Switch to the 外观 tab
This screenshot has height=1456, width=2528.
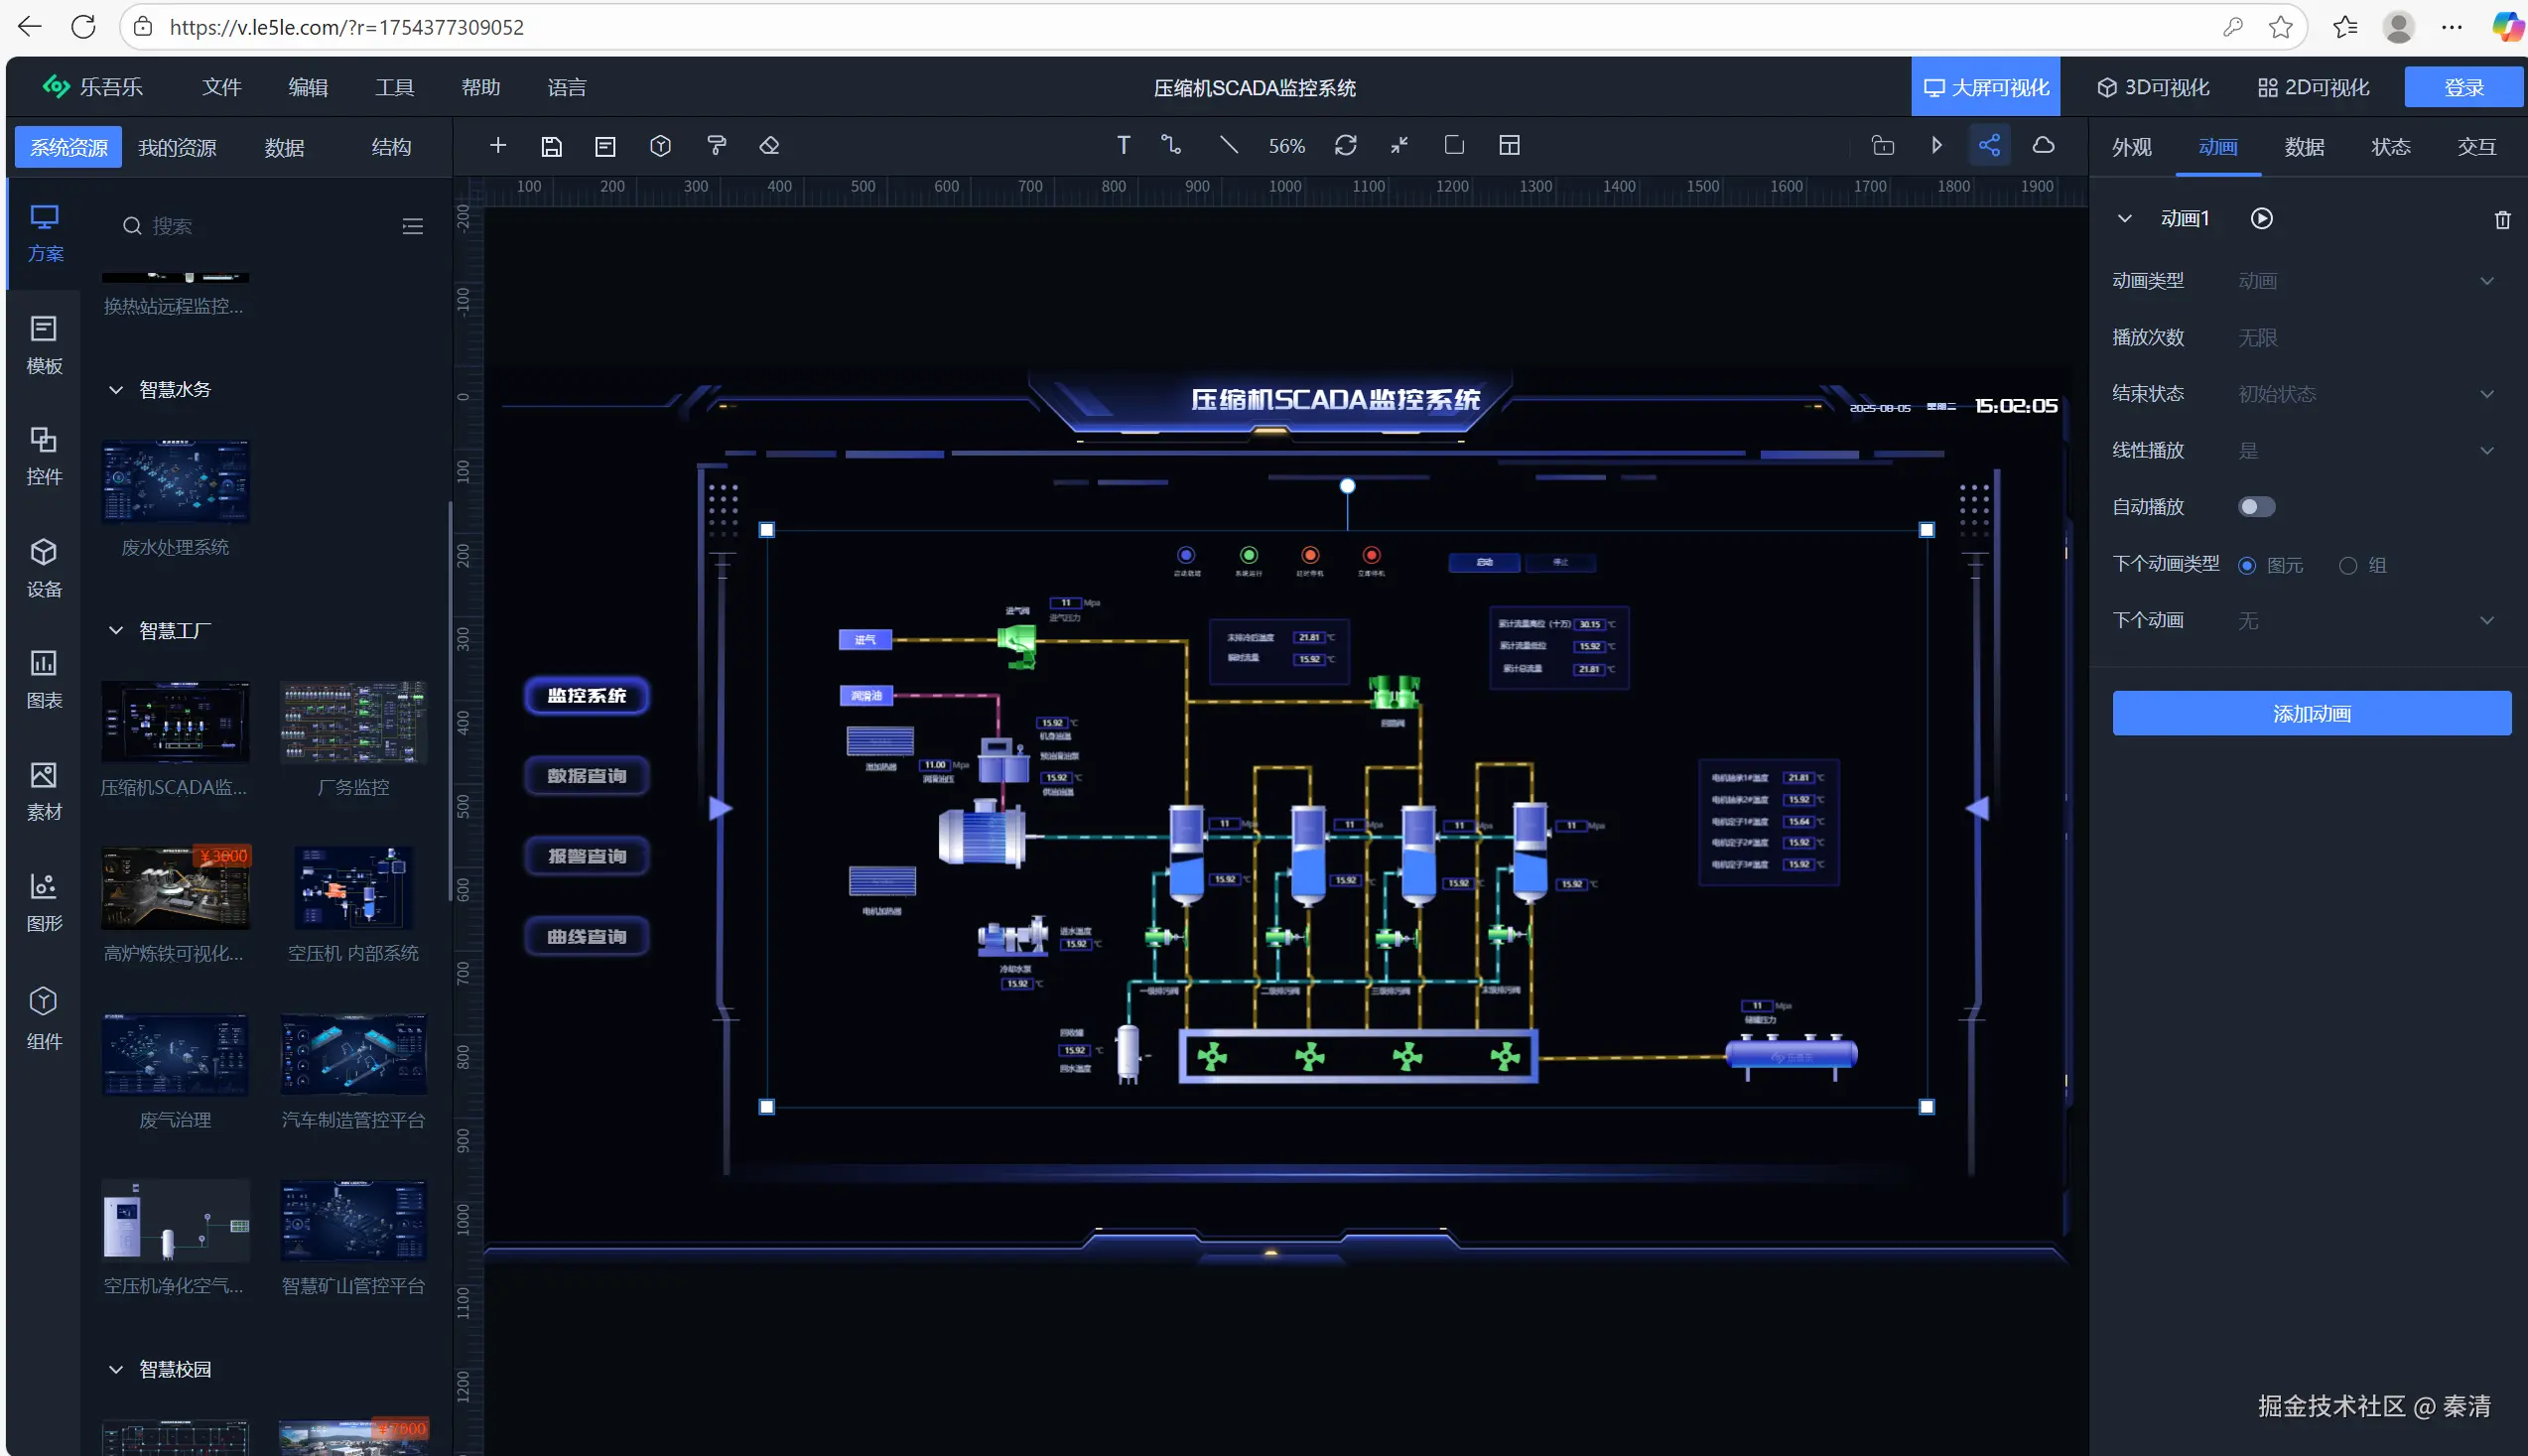click(x=2131, y=147)
